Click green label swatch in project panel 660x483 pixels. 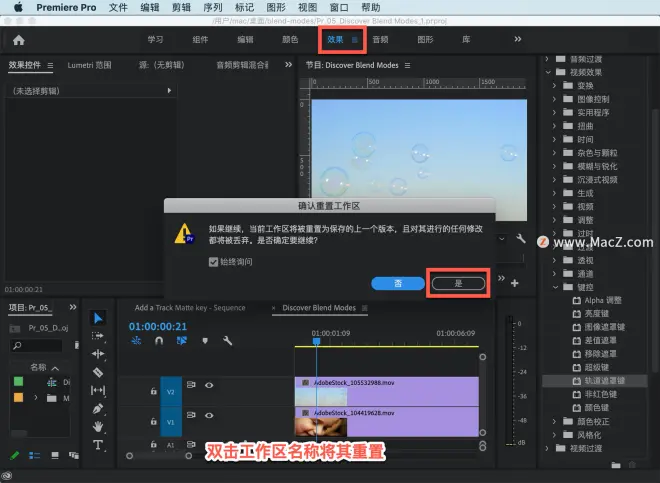pyautogui.click(x=19, y=382)
